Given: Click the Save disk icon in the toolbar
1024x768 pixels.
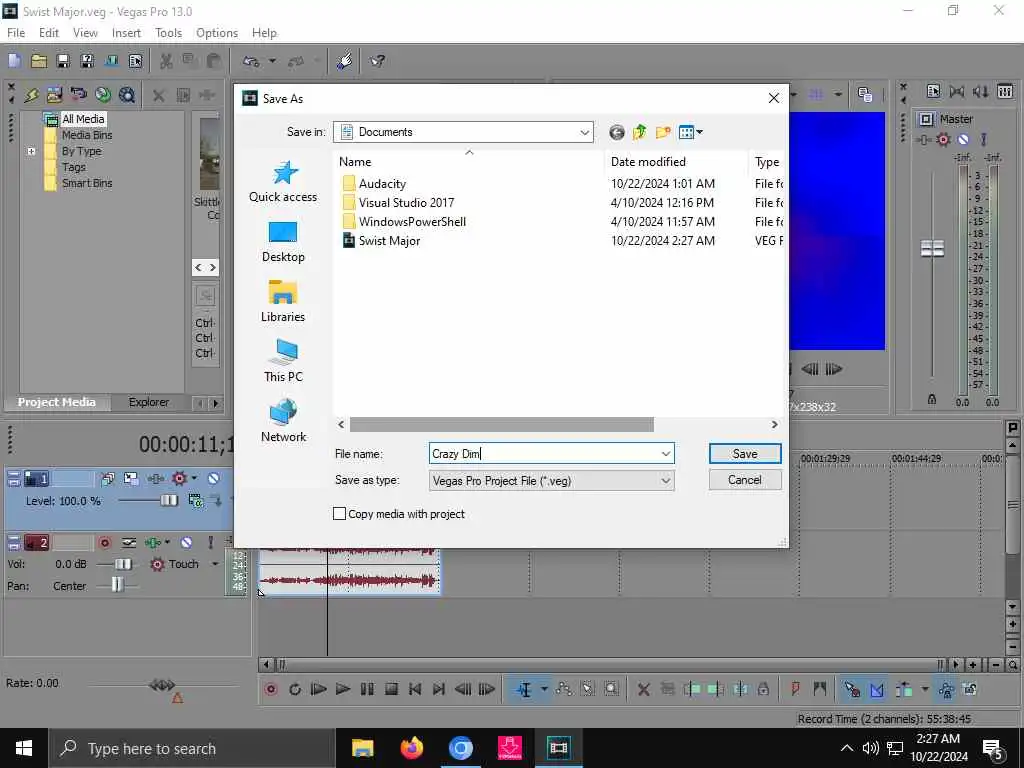Looking at the screenshot, I should click(63, 61).
